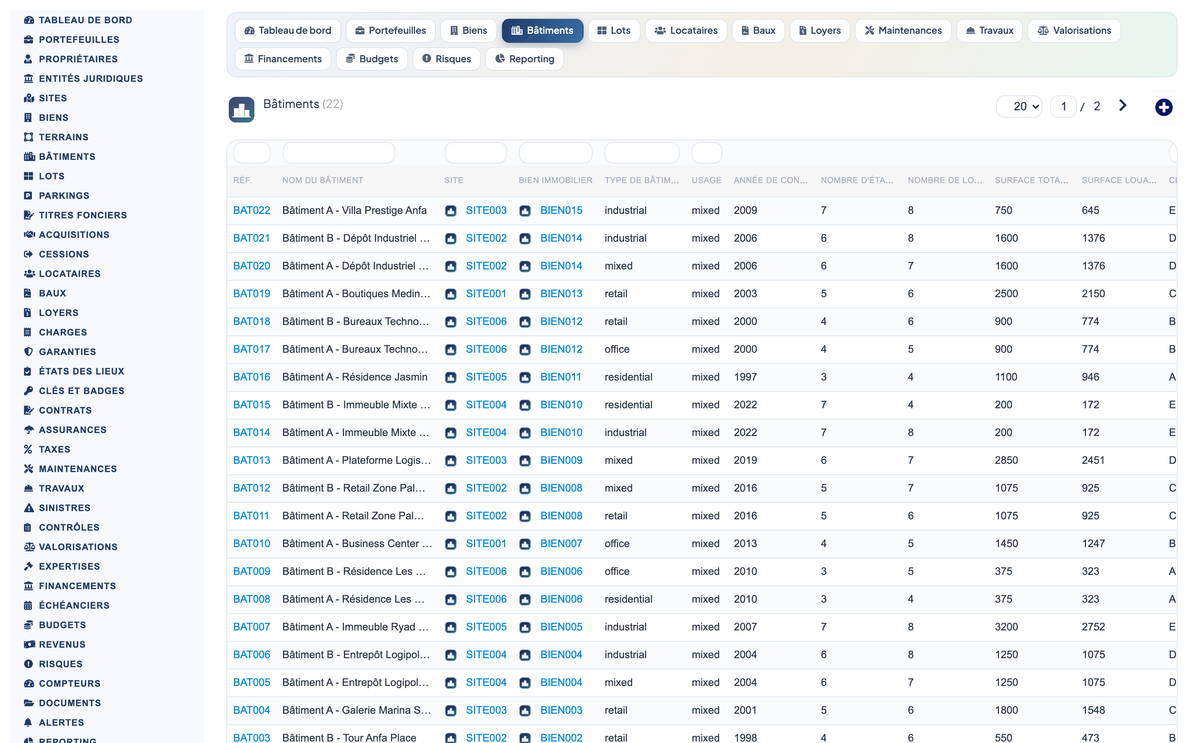Click the Contrats sidebar icon
1200x743 pixels.
pos(28,410)
